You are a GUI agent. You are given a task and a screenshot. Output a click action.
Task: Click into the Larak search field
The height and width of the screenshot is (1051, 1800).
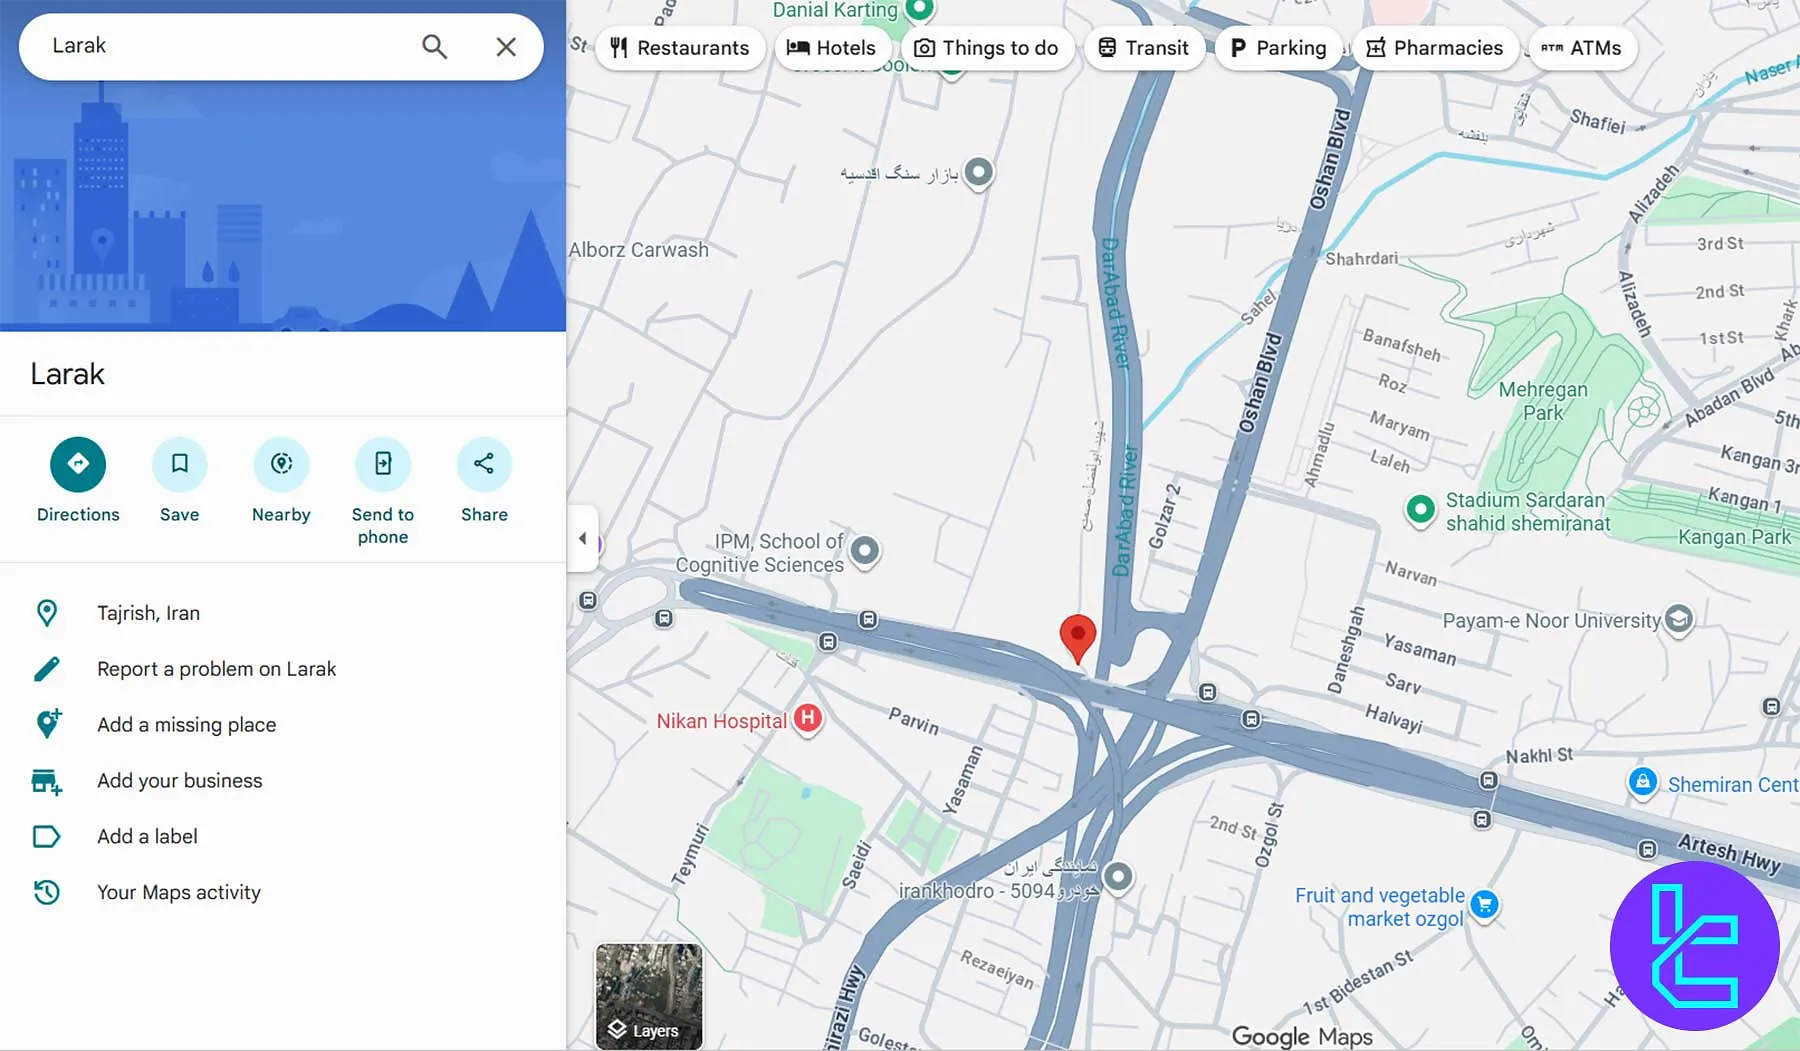coord(220,46)
